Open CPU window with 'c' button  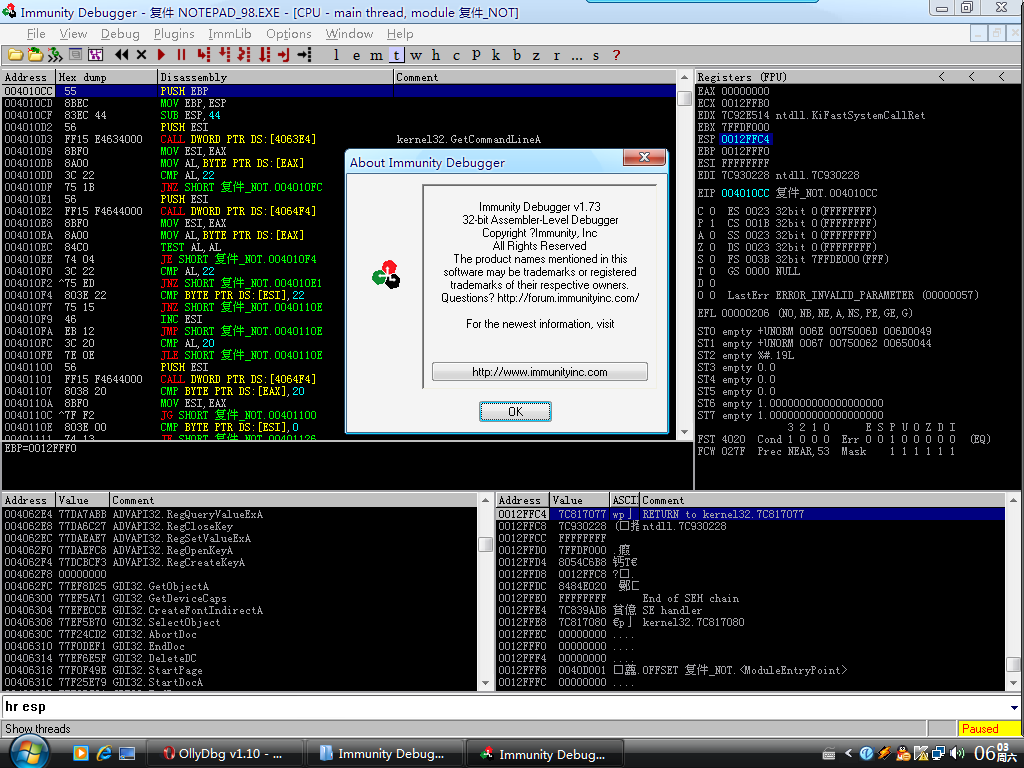coord(456,56)
